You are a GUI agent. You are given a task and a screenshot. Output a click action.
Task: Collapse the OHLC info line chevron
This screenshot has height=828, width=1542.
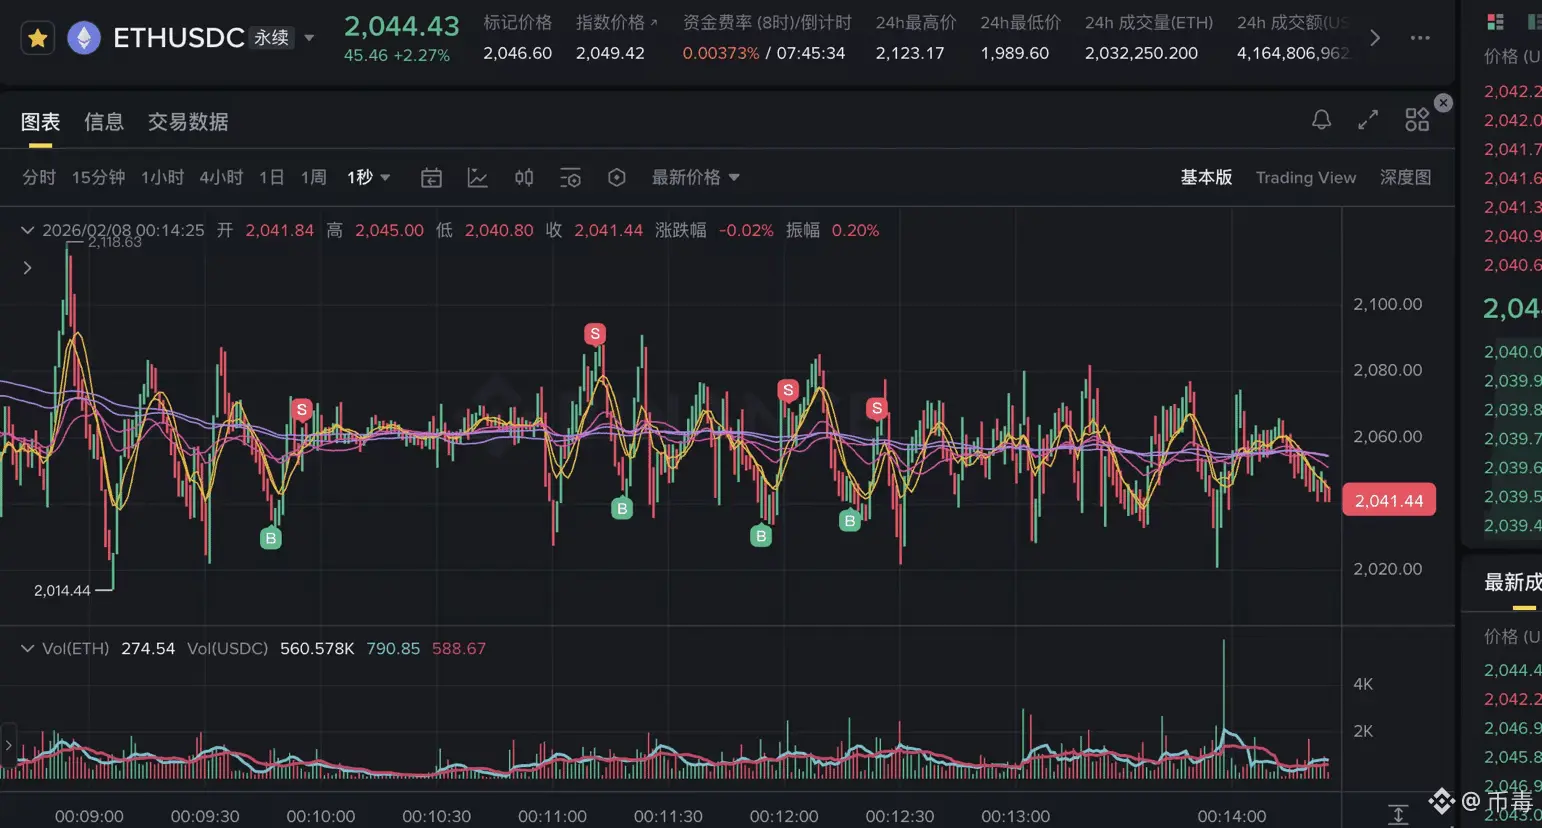[x=28, y=230]
